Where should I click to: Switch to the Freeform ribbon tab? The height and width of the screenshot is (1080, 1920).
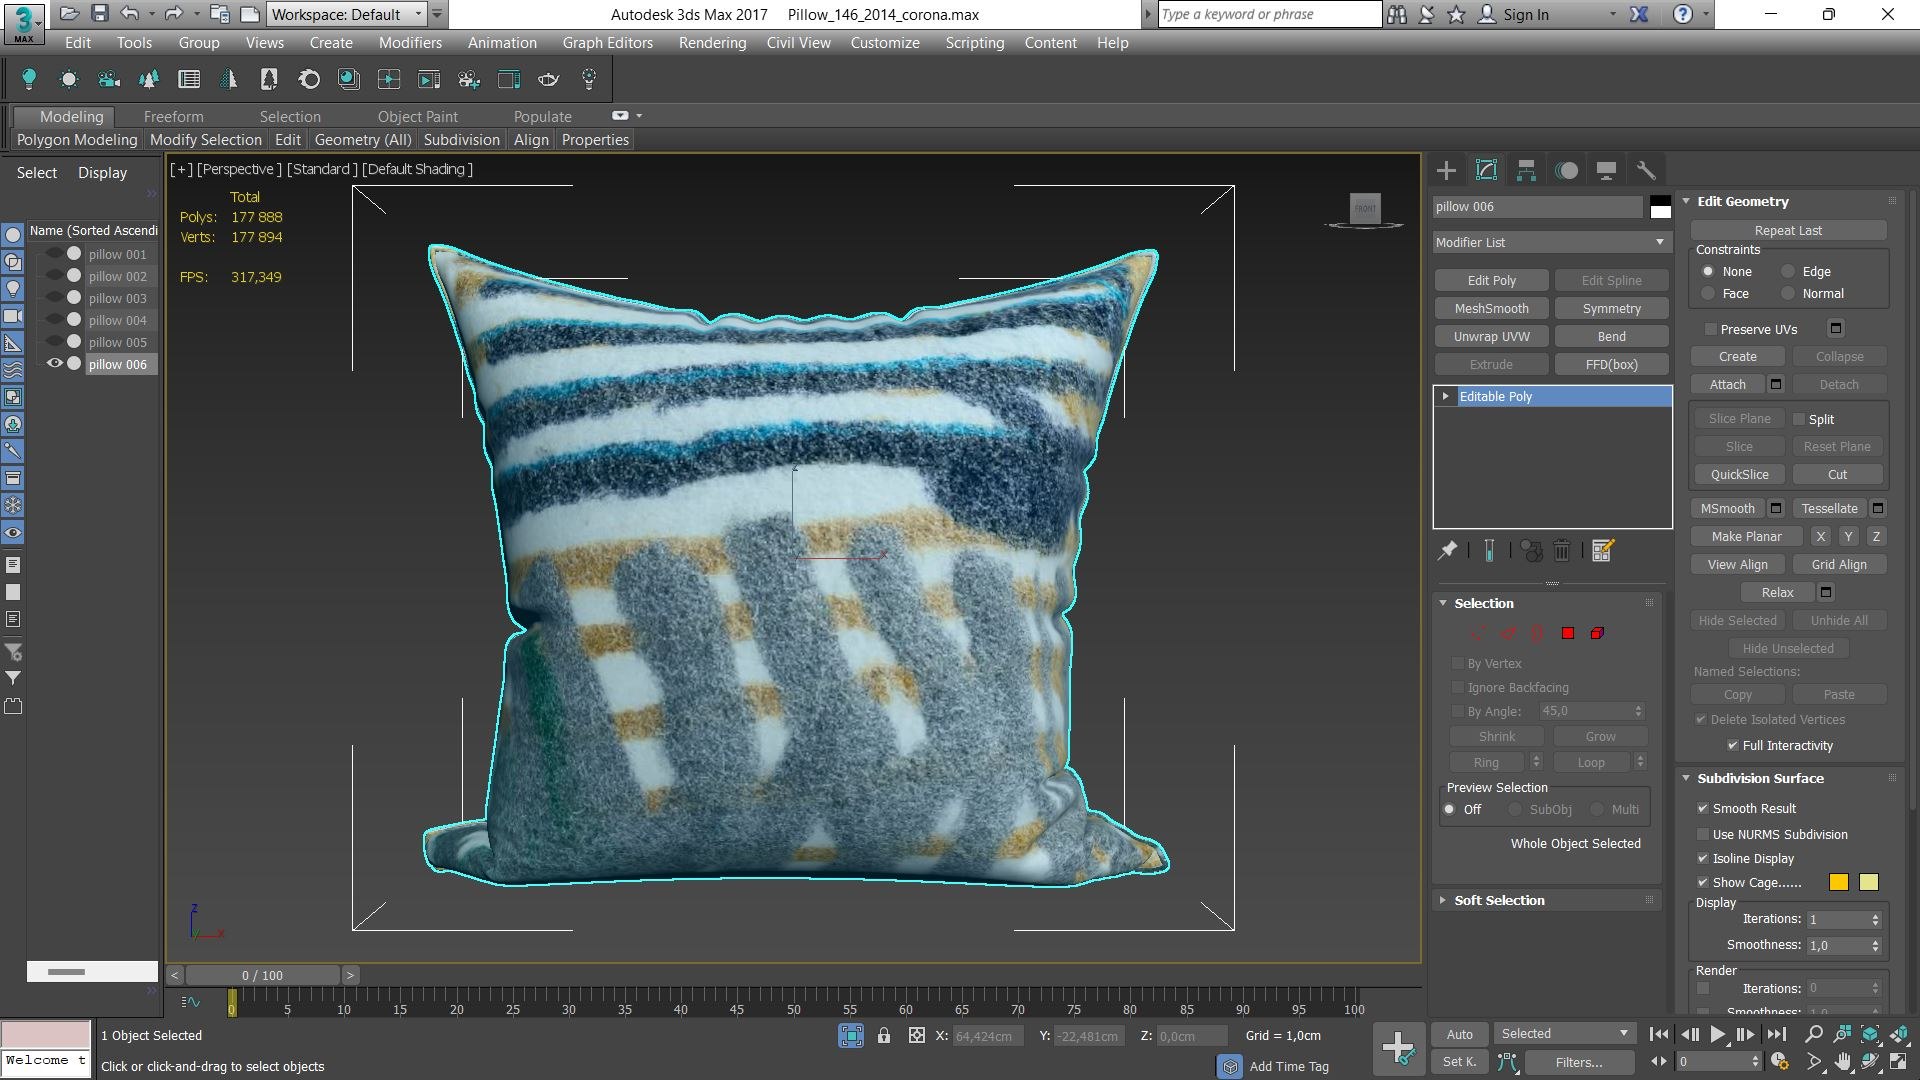173,117
